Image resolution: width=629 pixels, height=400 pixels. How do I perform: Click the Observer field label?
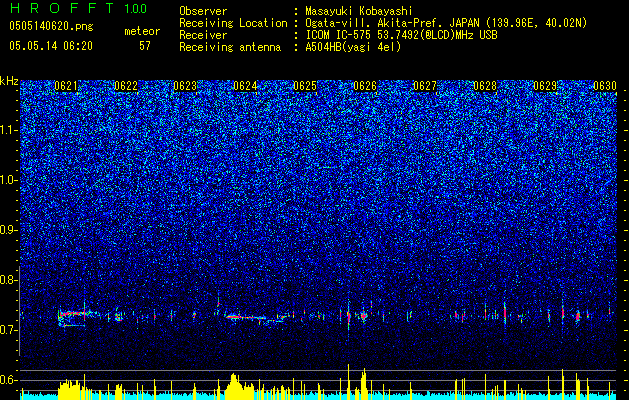[x=203, y=11]
